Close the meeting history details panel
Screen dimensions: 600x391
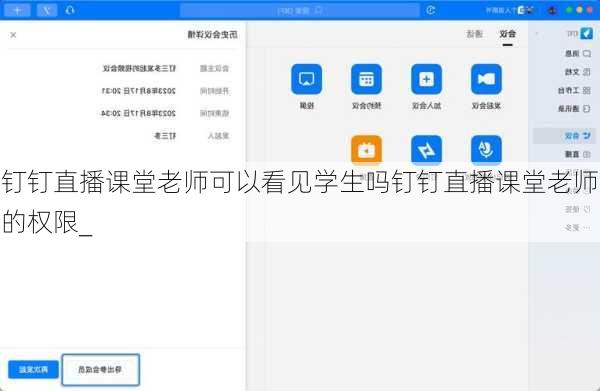tap(13, 35)
